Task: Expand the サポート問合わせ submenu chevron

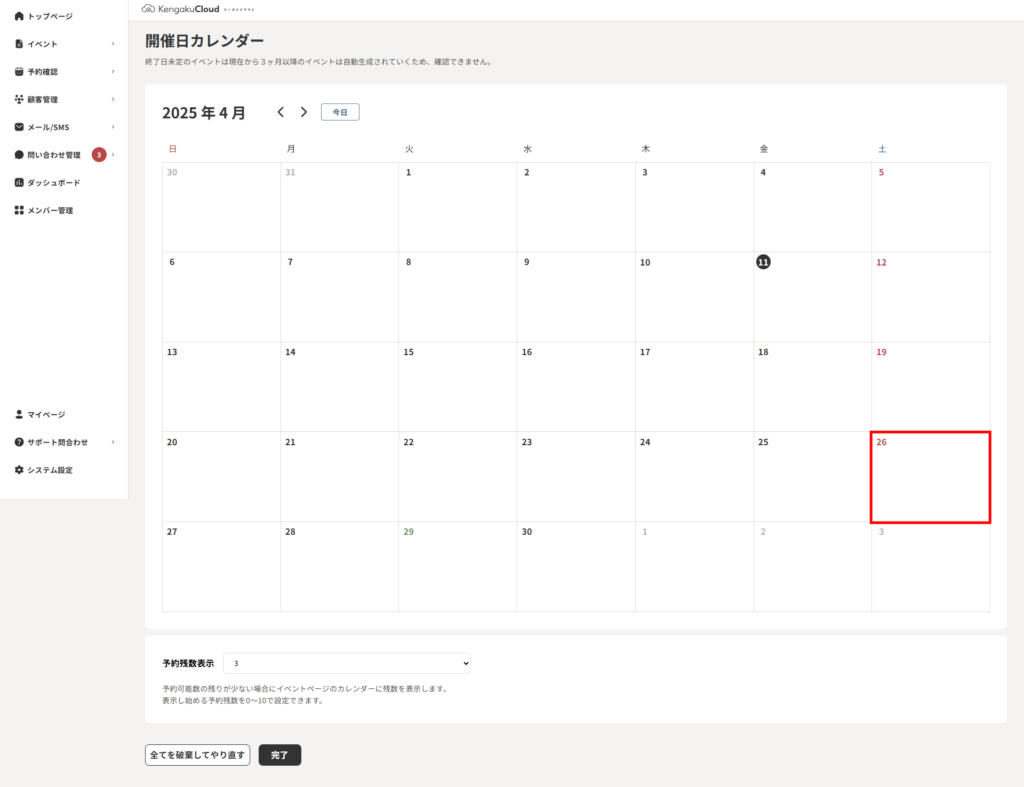Action: coord(113,442)
